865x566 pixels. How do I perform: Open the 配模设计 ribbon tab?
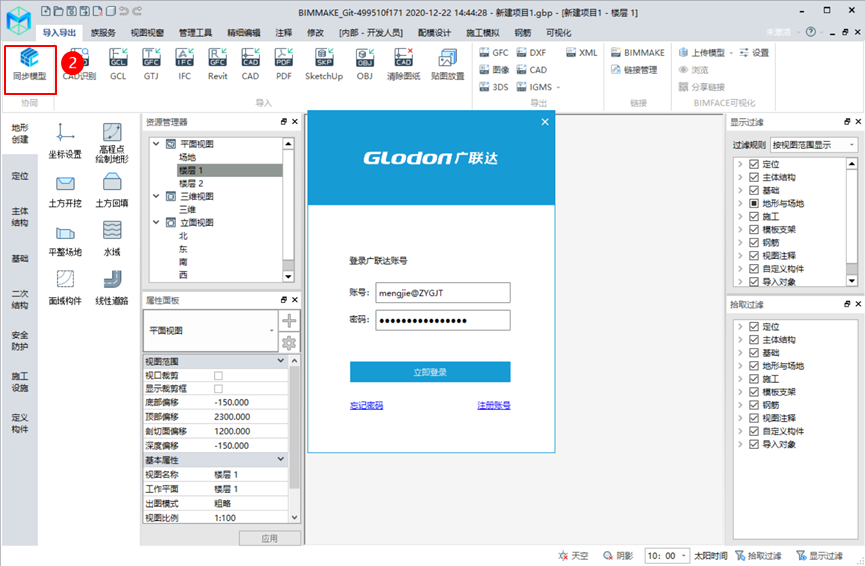pyautogui.click(x=434, y=33)
